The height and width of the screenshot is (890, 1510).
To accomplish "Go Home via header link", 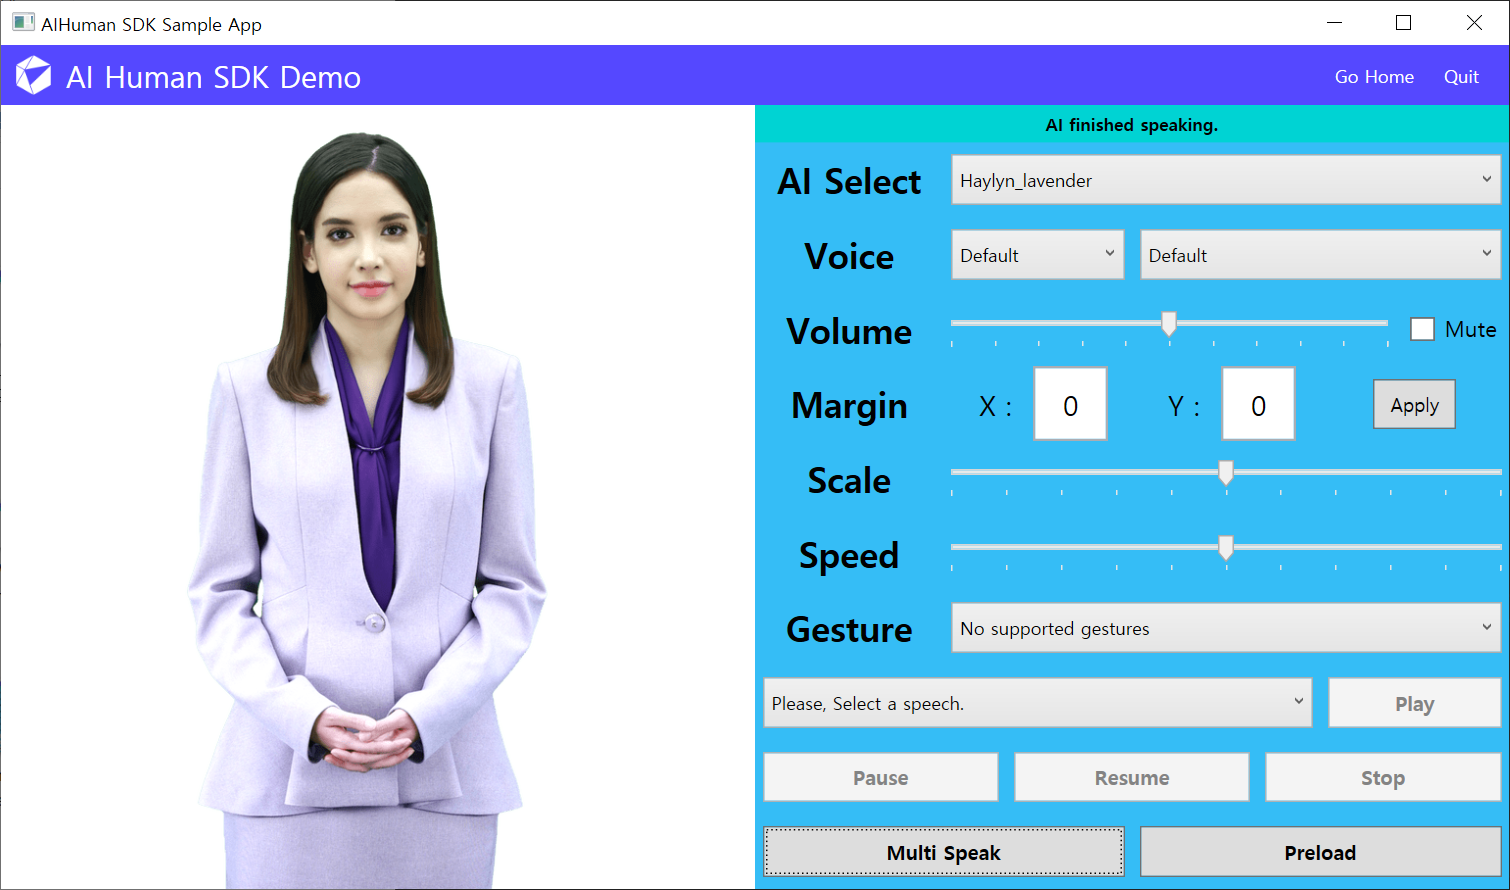I will (x=1374, y=77).
